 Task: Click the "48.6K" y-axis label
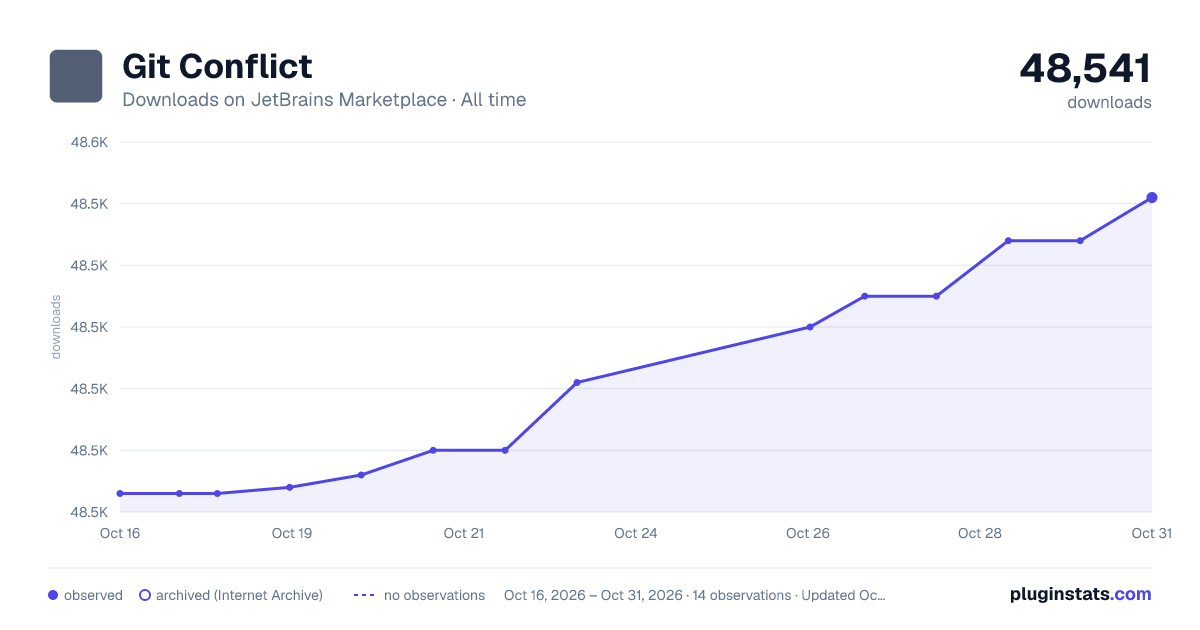[89, 142]
